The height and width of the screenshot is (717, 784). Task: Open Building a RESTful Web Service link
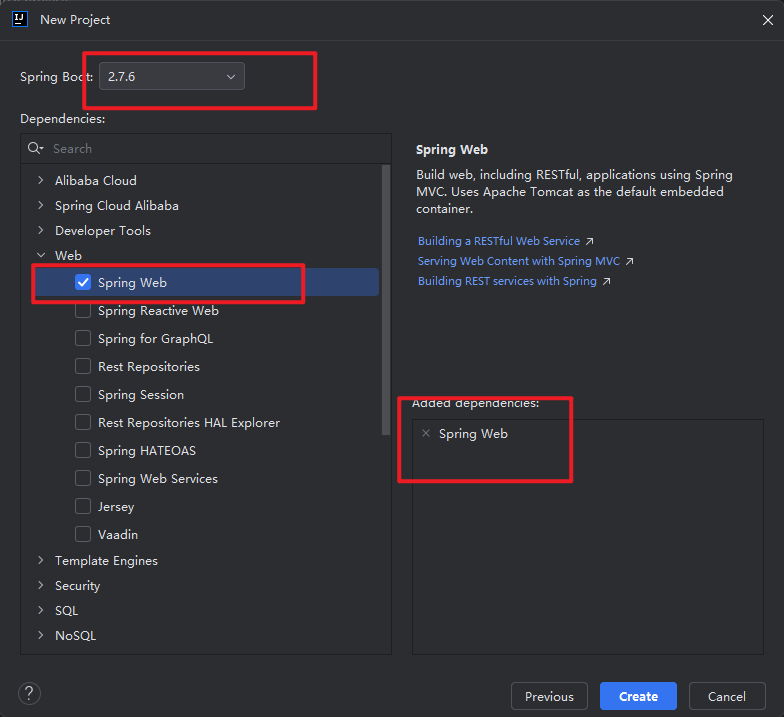pos(499,241)
